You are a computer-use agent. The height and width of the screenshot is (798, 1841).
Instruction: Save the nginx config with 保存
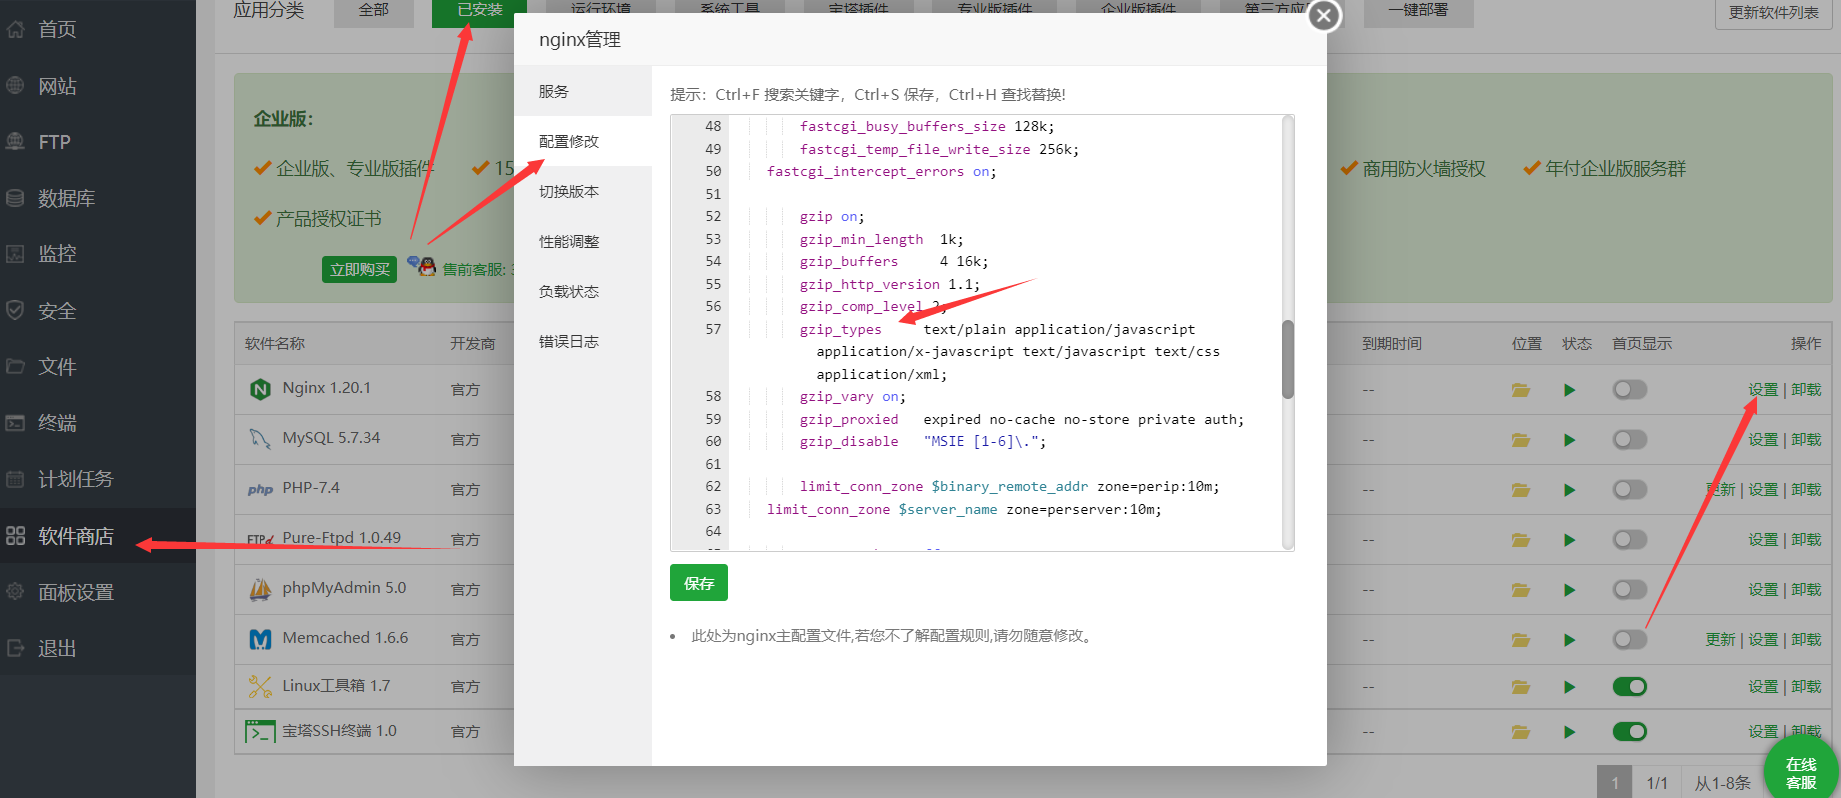pos(698,583)
